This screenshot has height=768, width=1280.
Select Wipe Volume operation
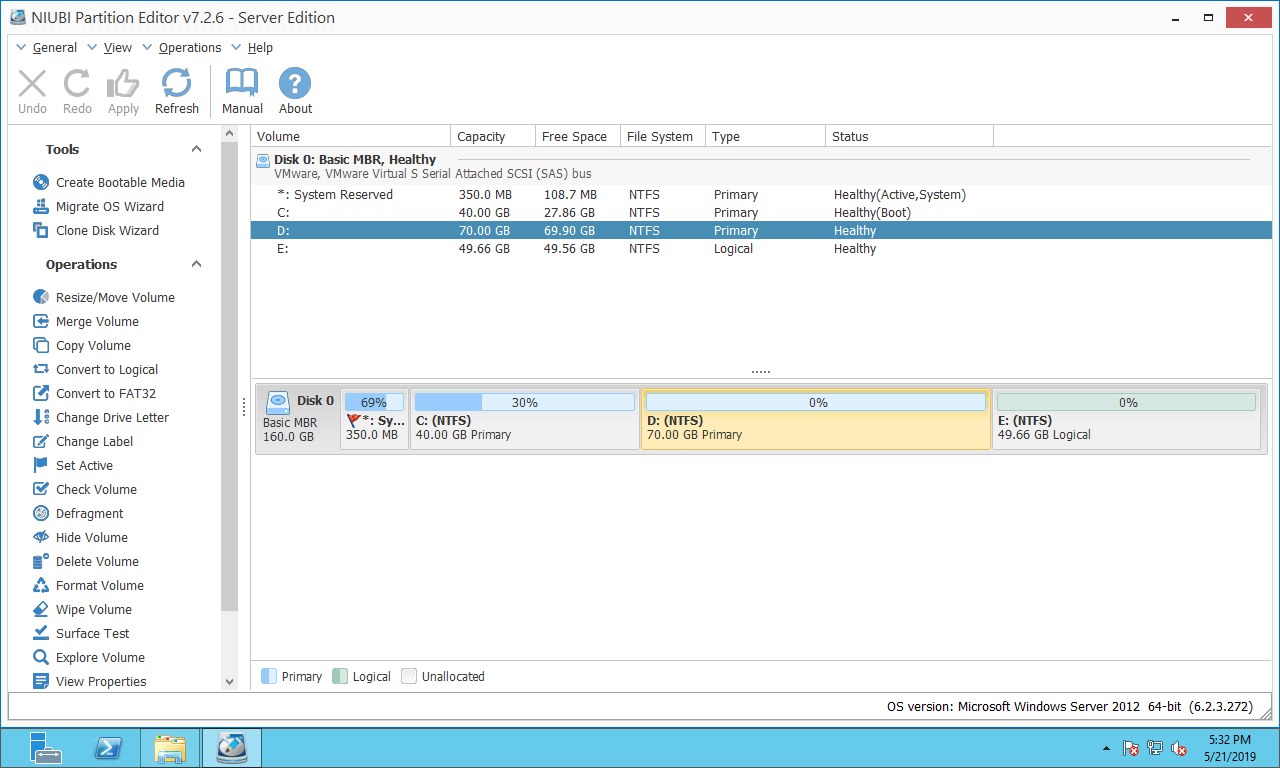point(93,609)
